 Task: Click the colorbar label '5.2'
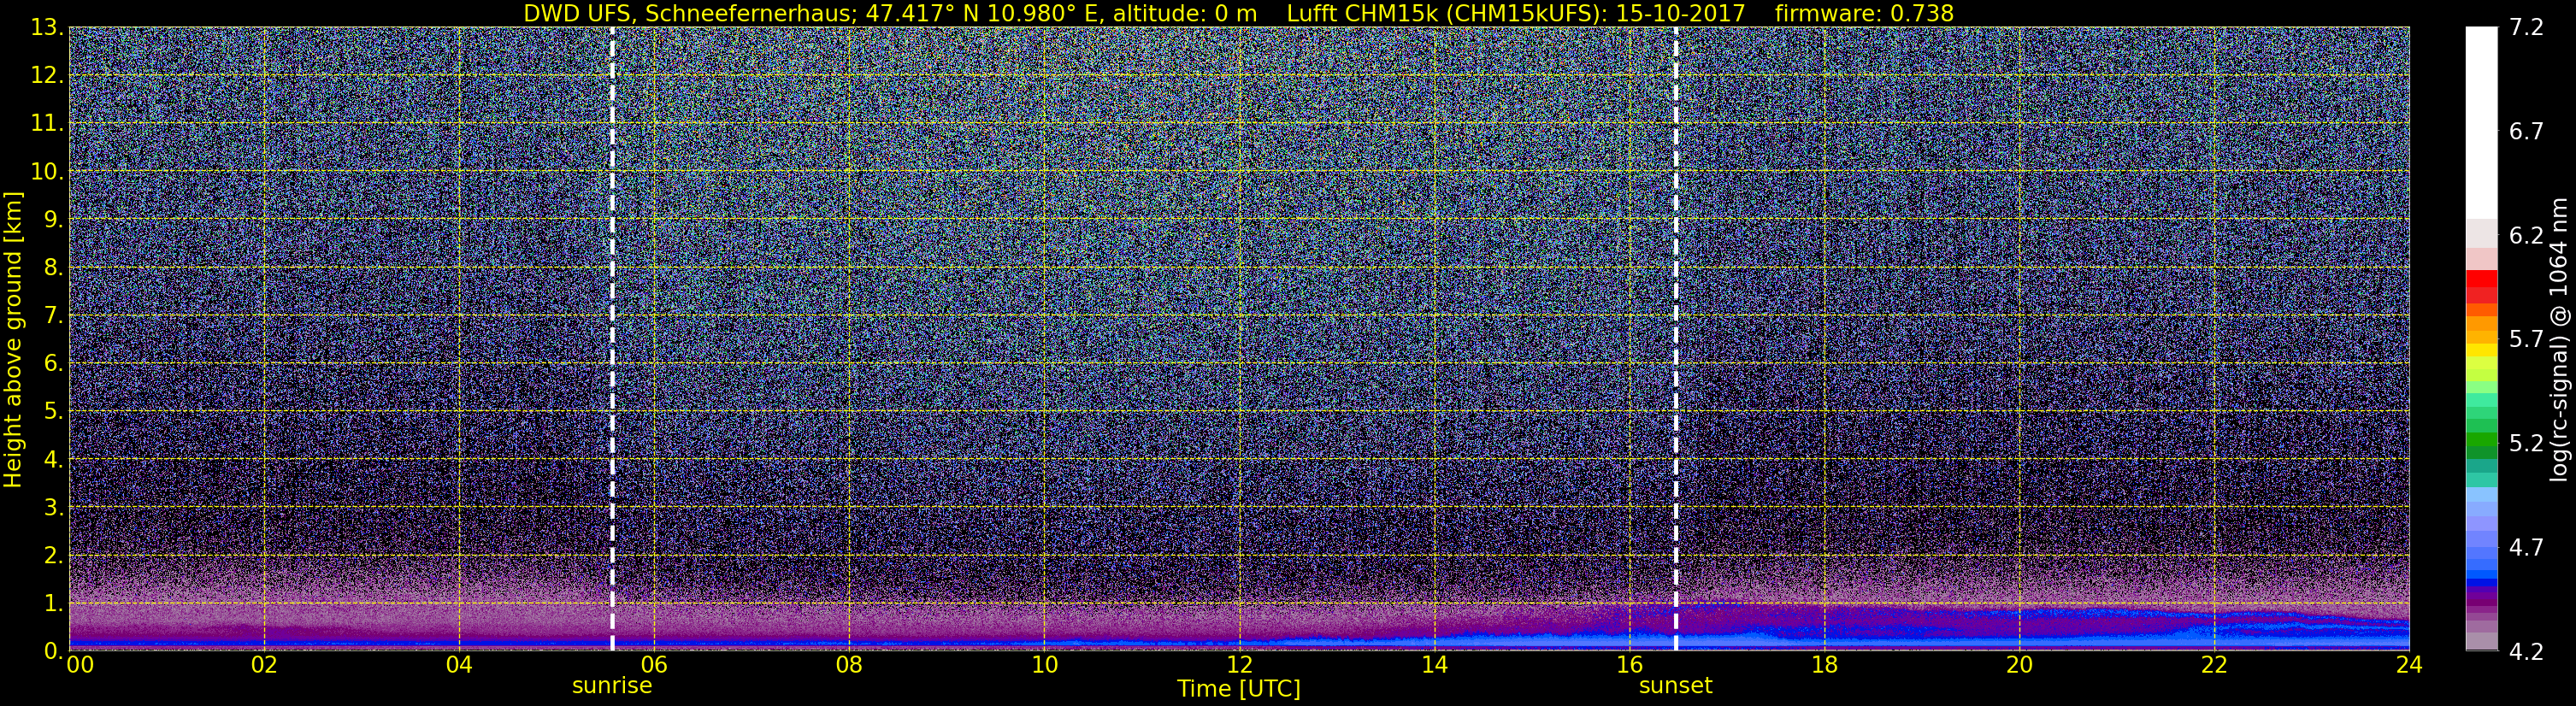click(2526, 443)
